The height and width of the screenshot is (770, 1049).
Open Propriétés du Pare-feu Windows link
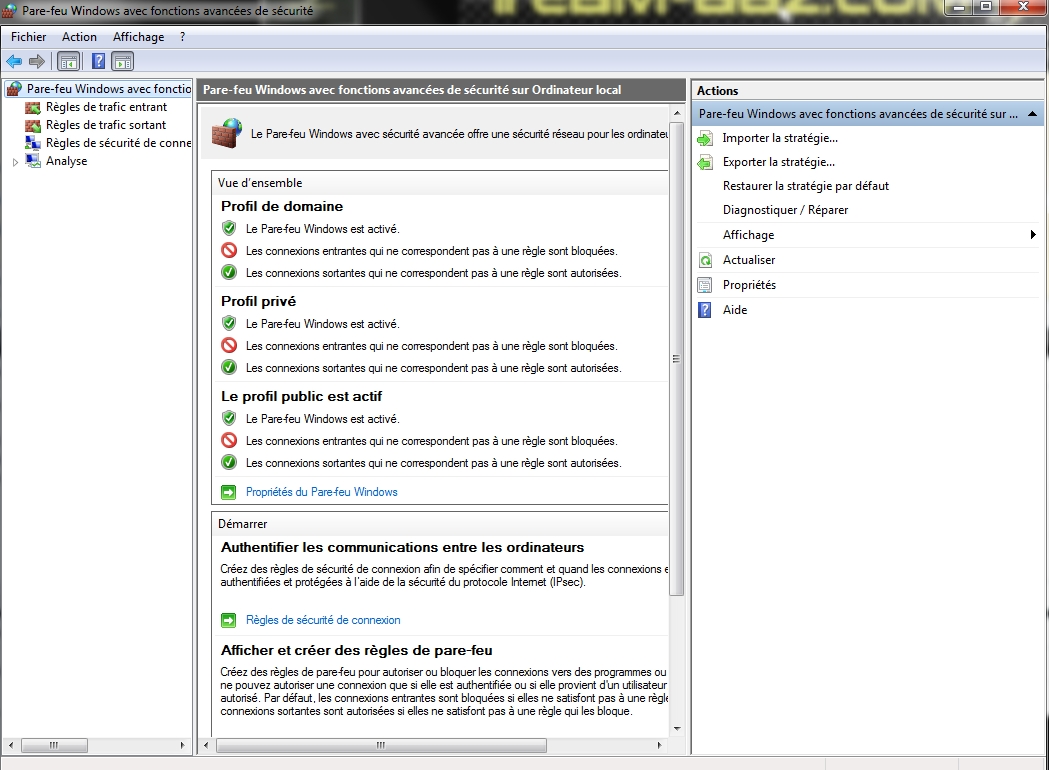tap(322, 492)
